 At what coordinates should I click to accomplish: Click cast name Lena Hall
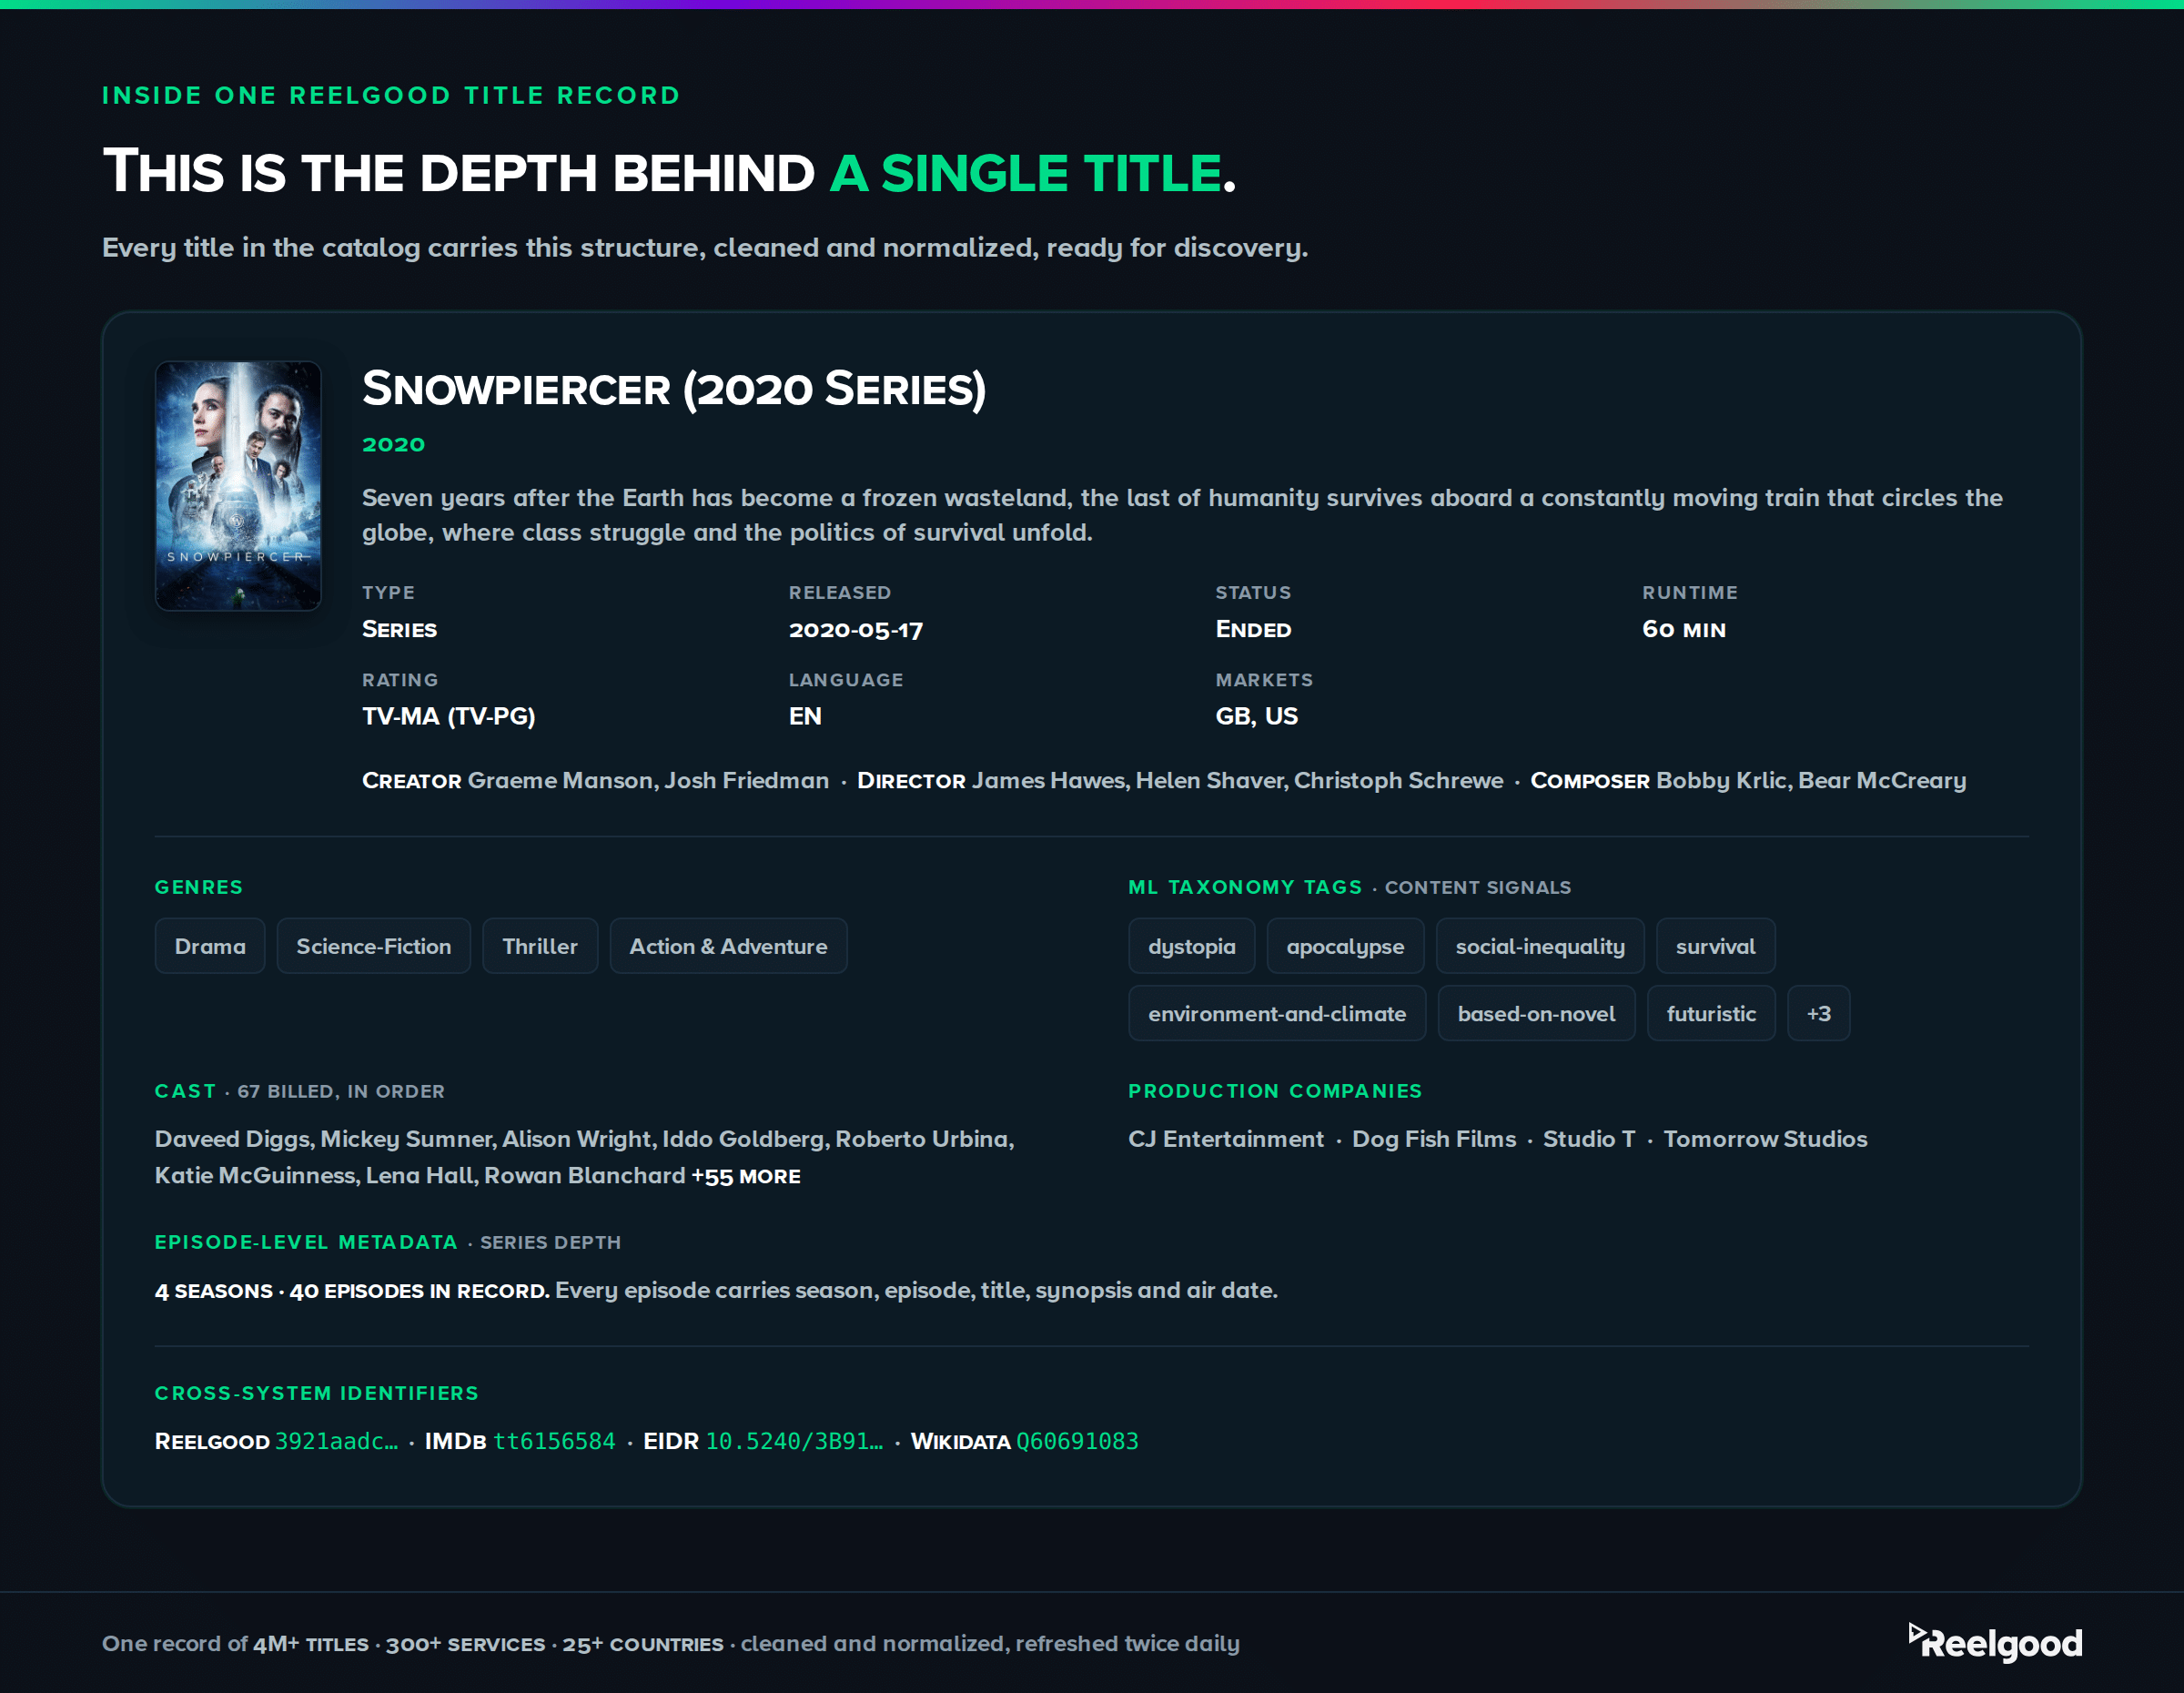(421, 1175)
